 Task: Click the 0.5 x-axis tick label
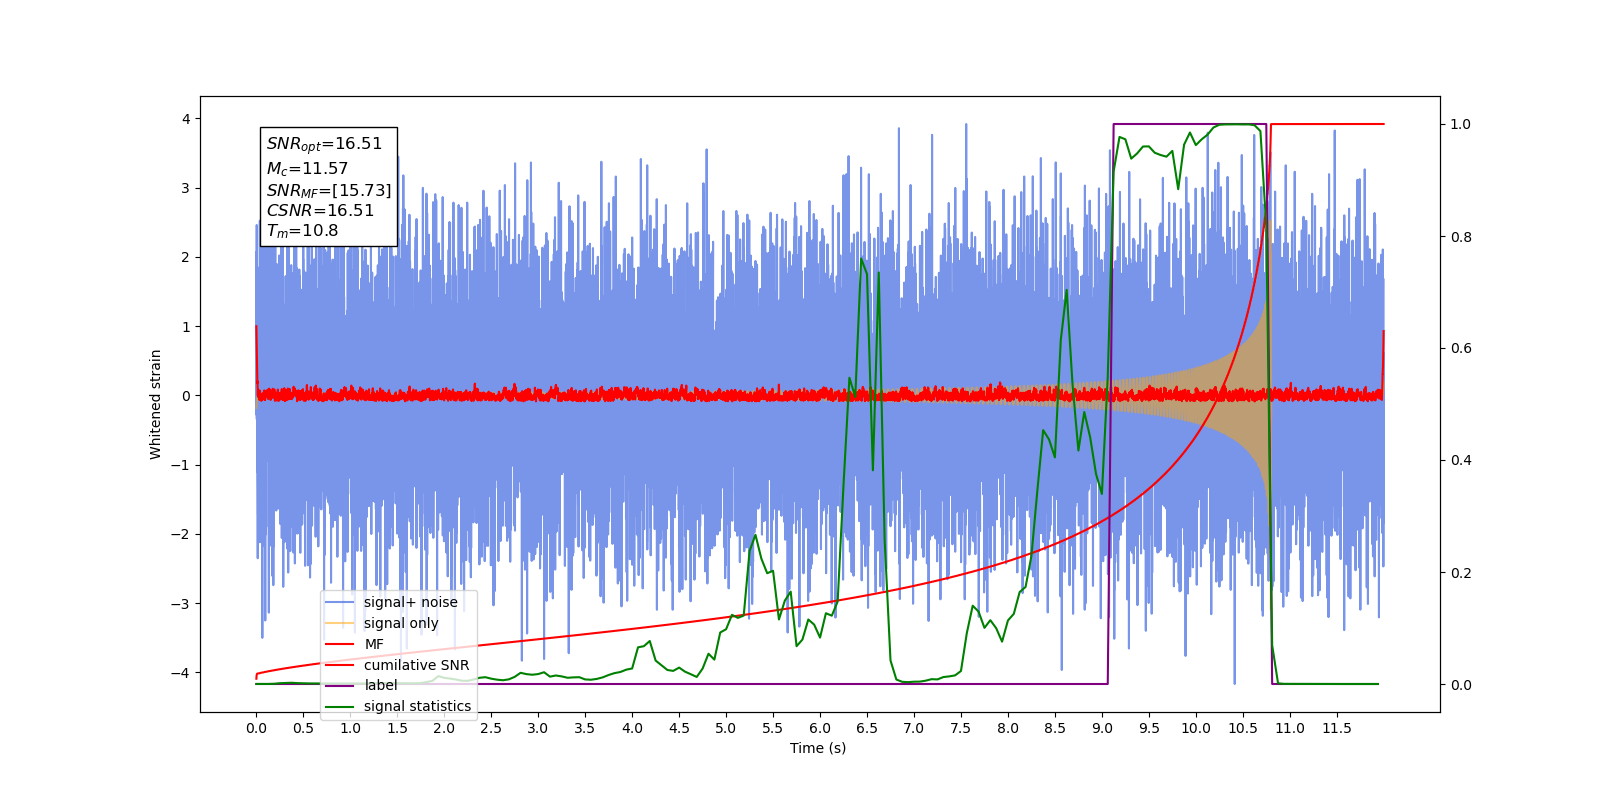[x=303, y=728]
